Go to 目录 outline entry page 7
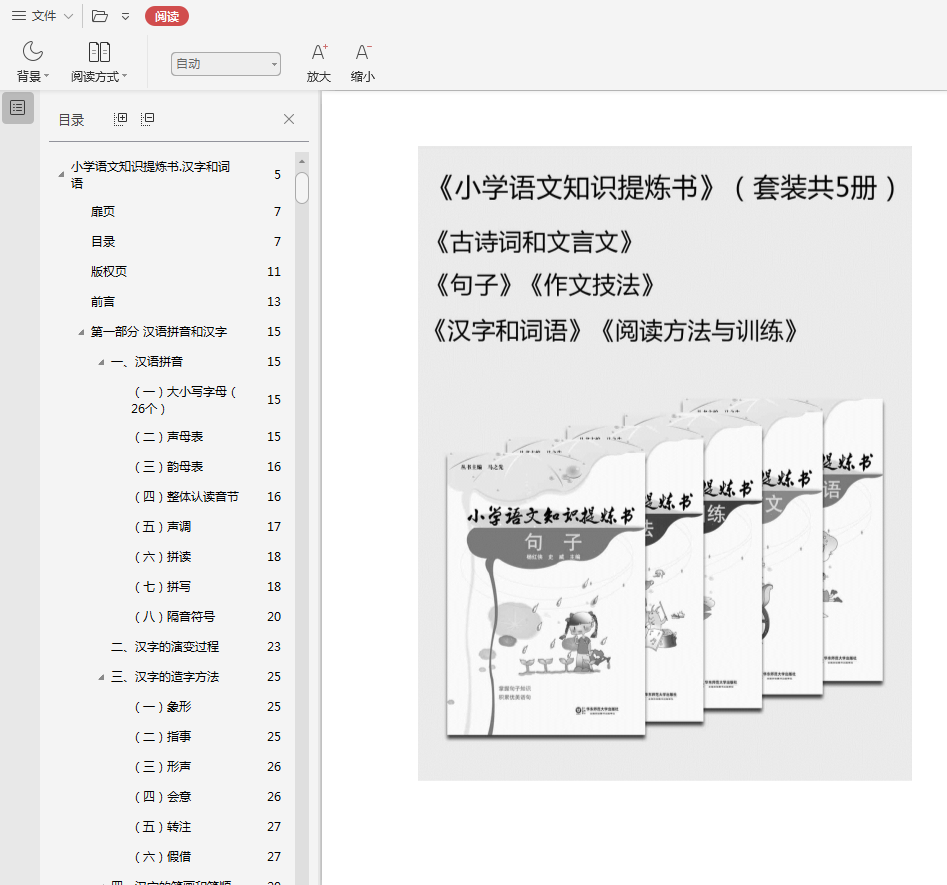Screen dimensions: 947x885 103,242
